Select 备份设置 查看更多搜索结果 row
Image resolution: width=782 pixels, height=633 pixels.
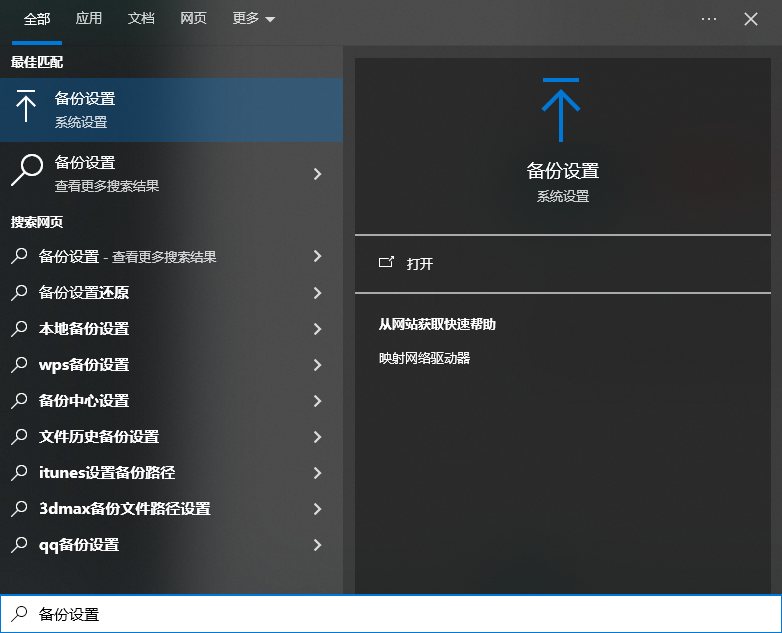tap(172, 174)
